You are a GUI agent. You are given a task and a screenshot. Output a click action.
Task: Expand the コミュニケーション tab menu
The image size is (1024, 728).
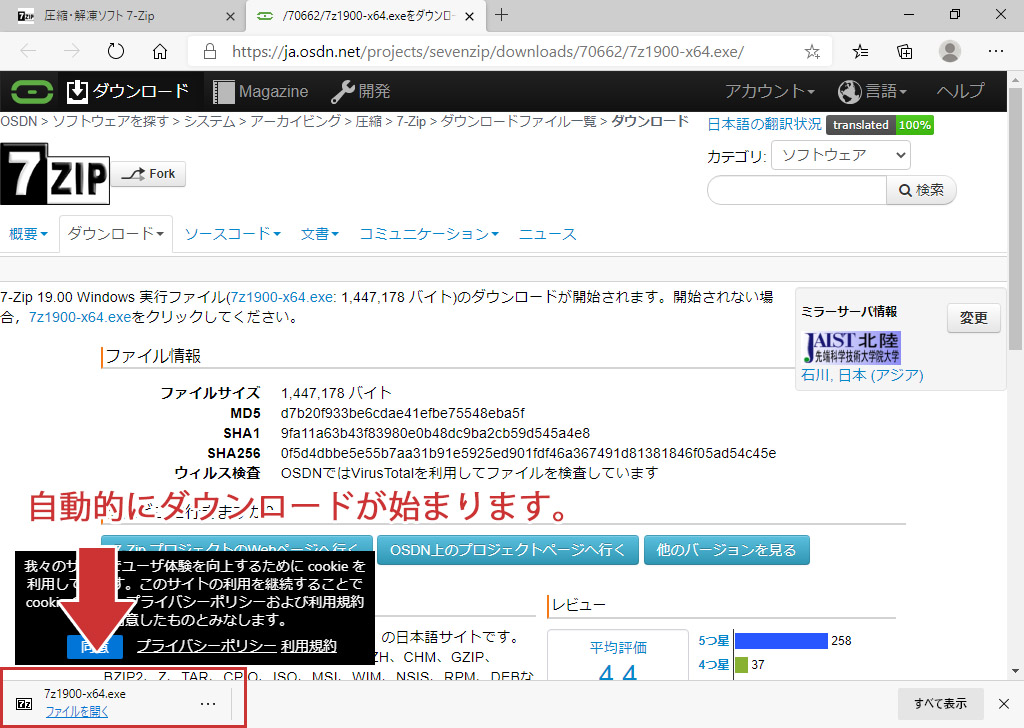429,234
